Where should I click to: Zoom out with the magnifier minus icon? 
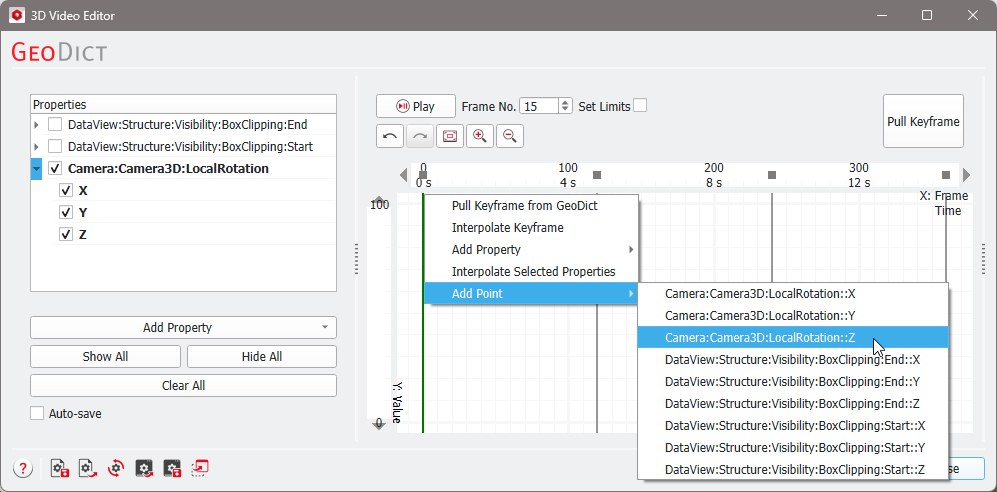coord(510,136)
